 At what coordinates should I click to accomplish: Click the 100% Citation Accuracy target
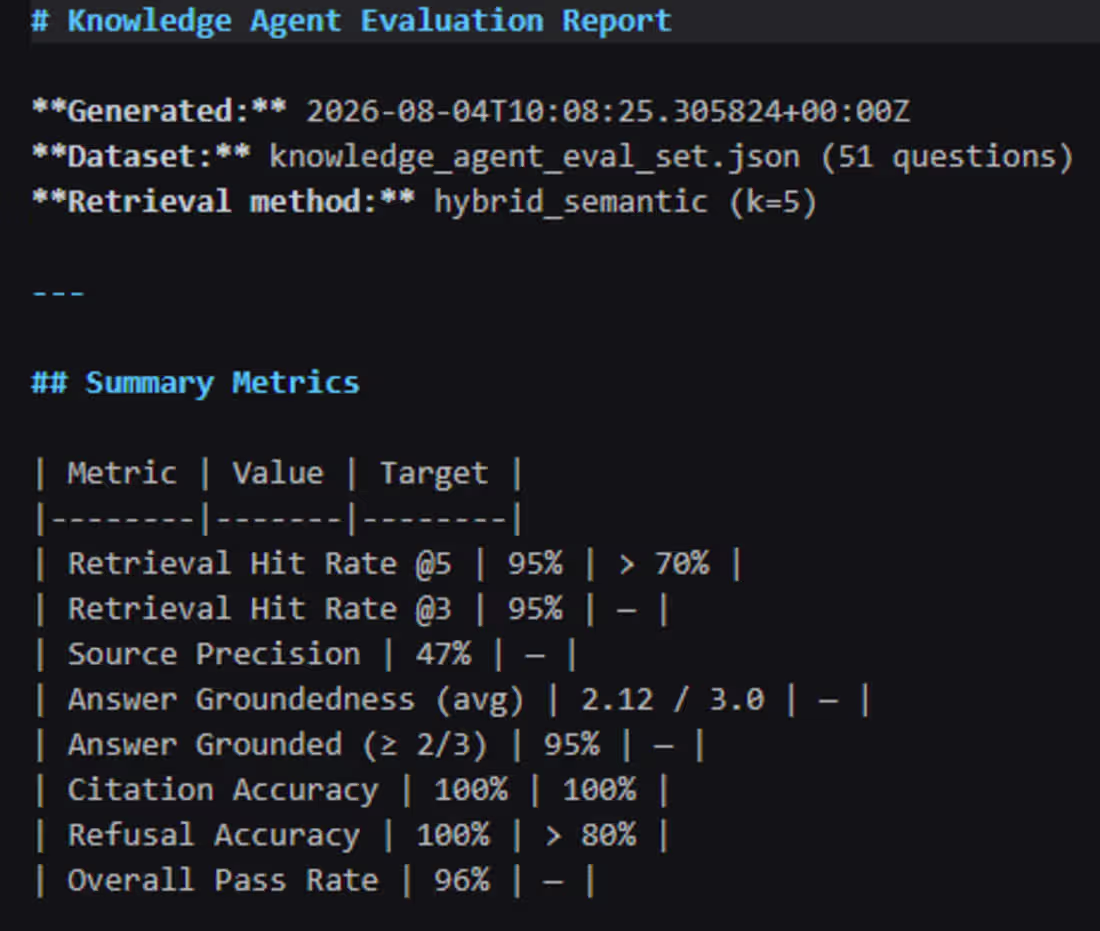[x=600, y=791]
